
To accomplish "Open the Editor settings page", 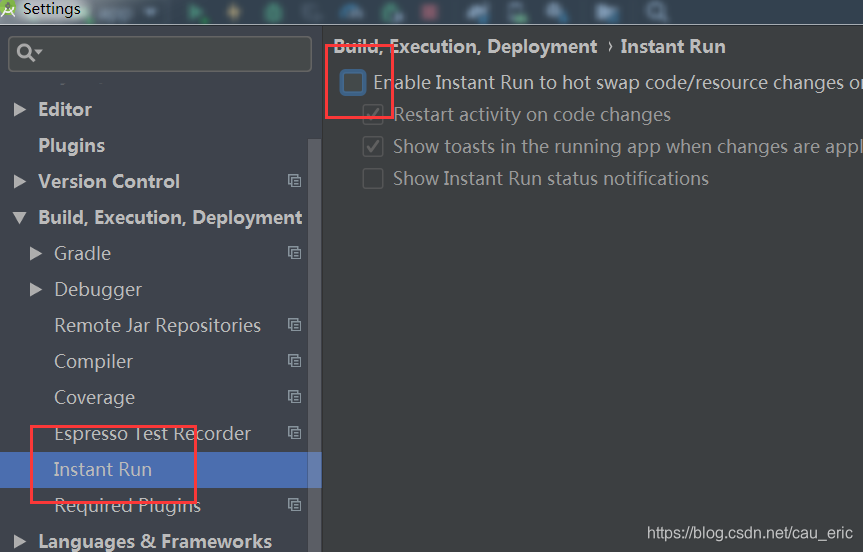I will tap(65, 110).
